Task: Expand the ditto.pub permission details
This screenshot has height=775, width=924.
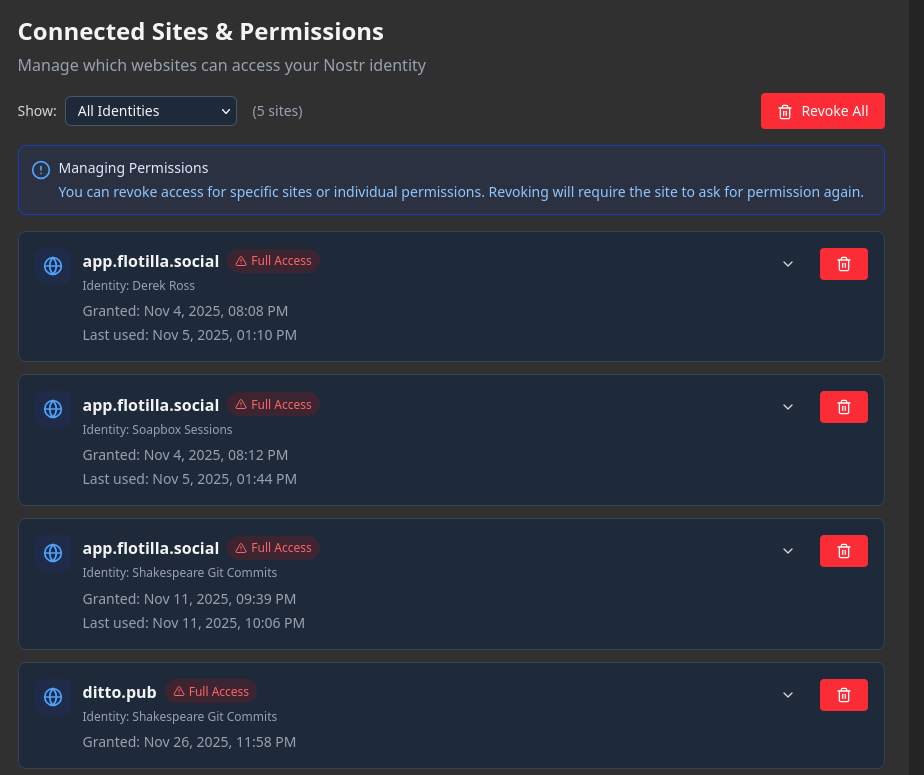Action: 787,693
